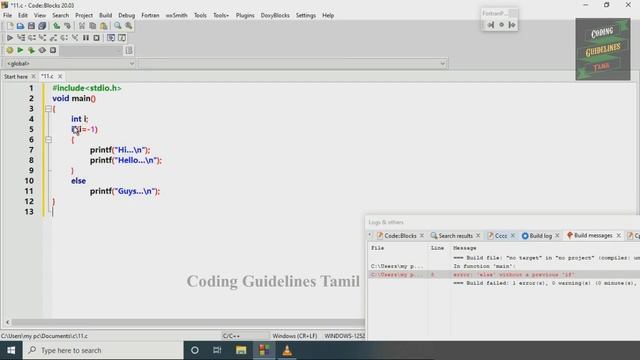640x360 pixels.
Task: Open the build target dropdown
Action: [91, 50]
